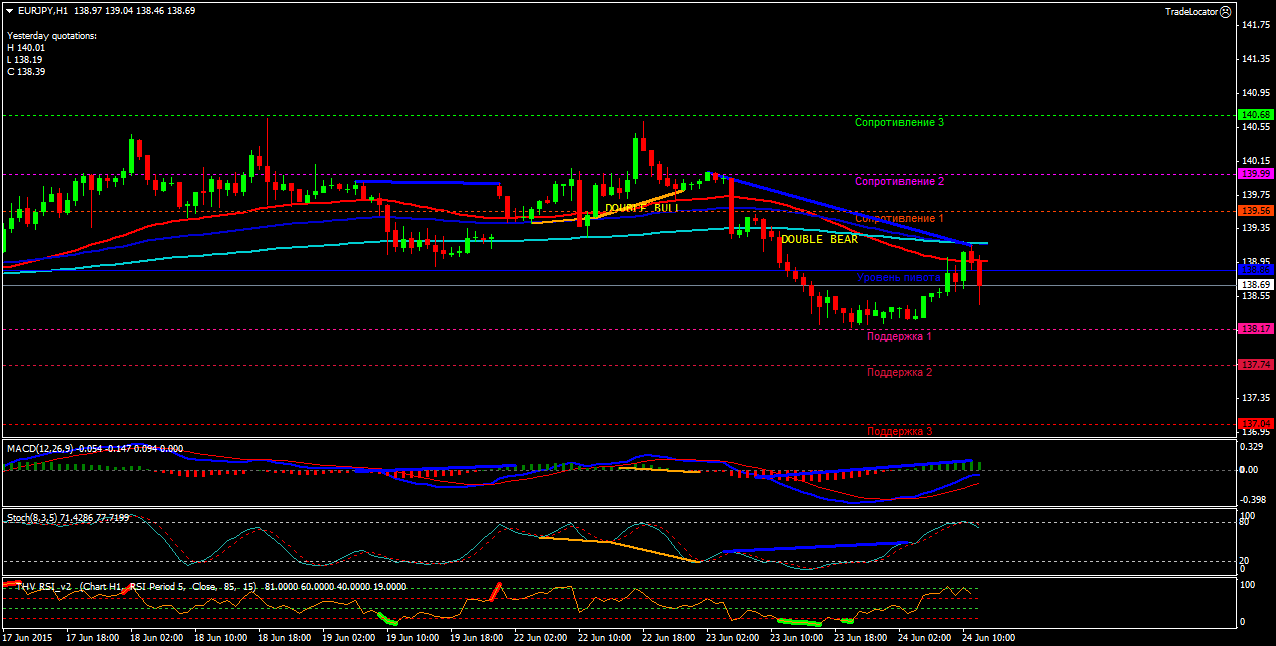Click the red 137.04 support price tag

pos(1254,424)
